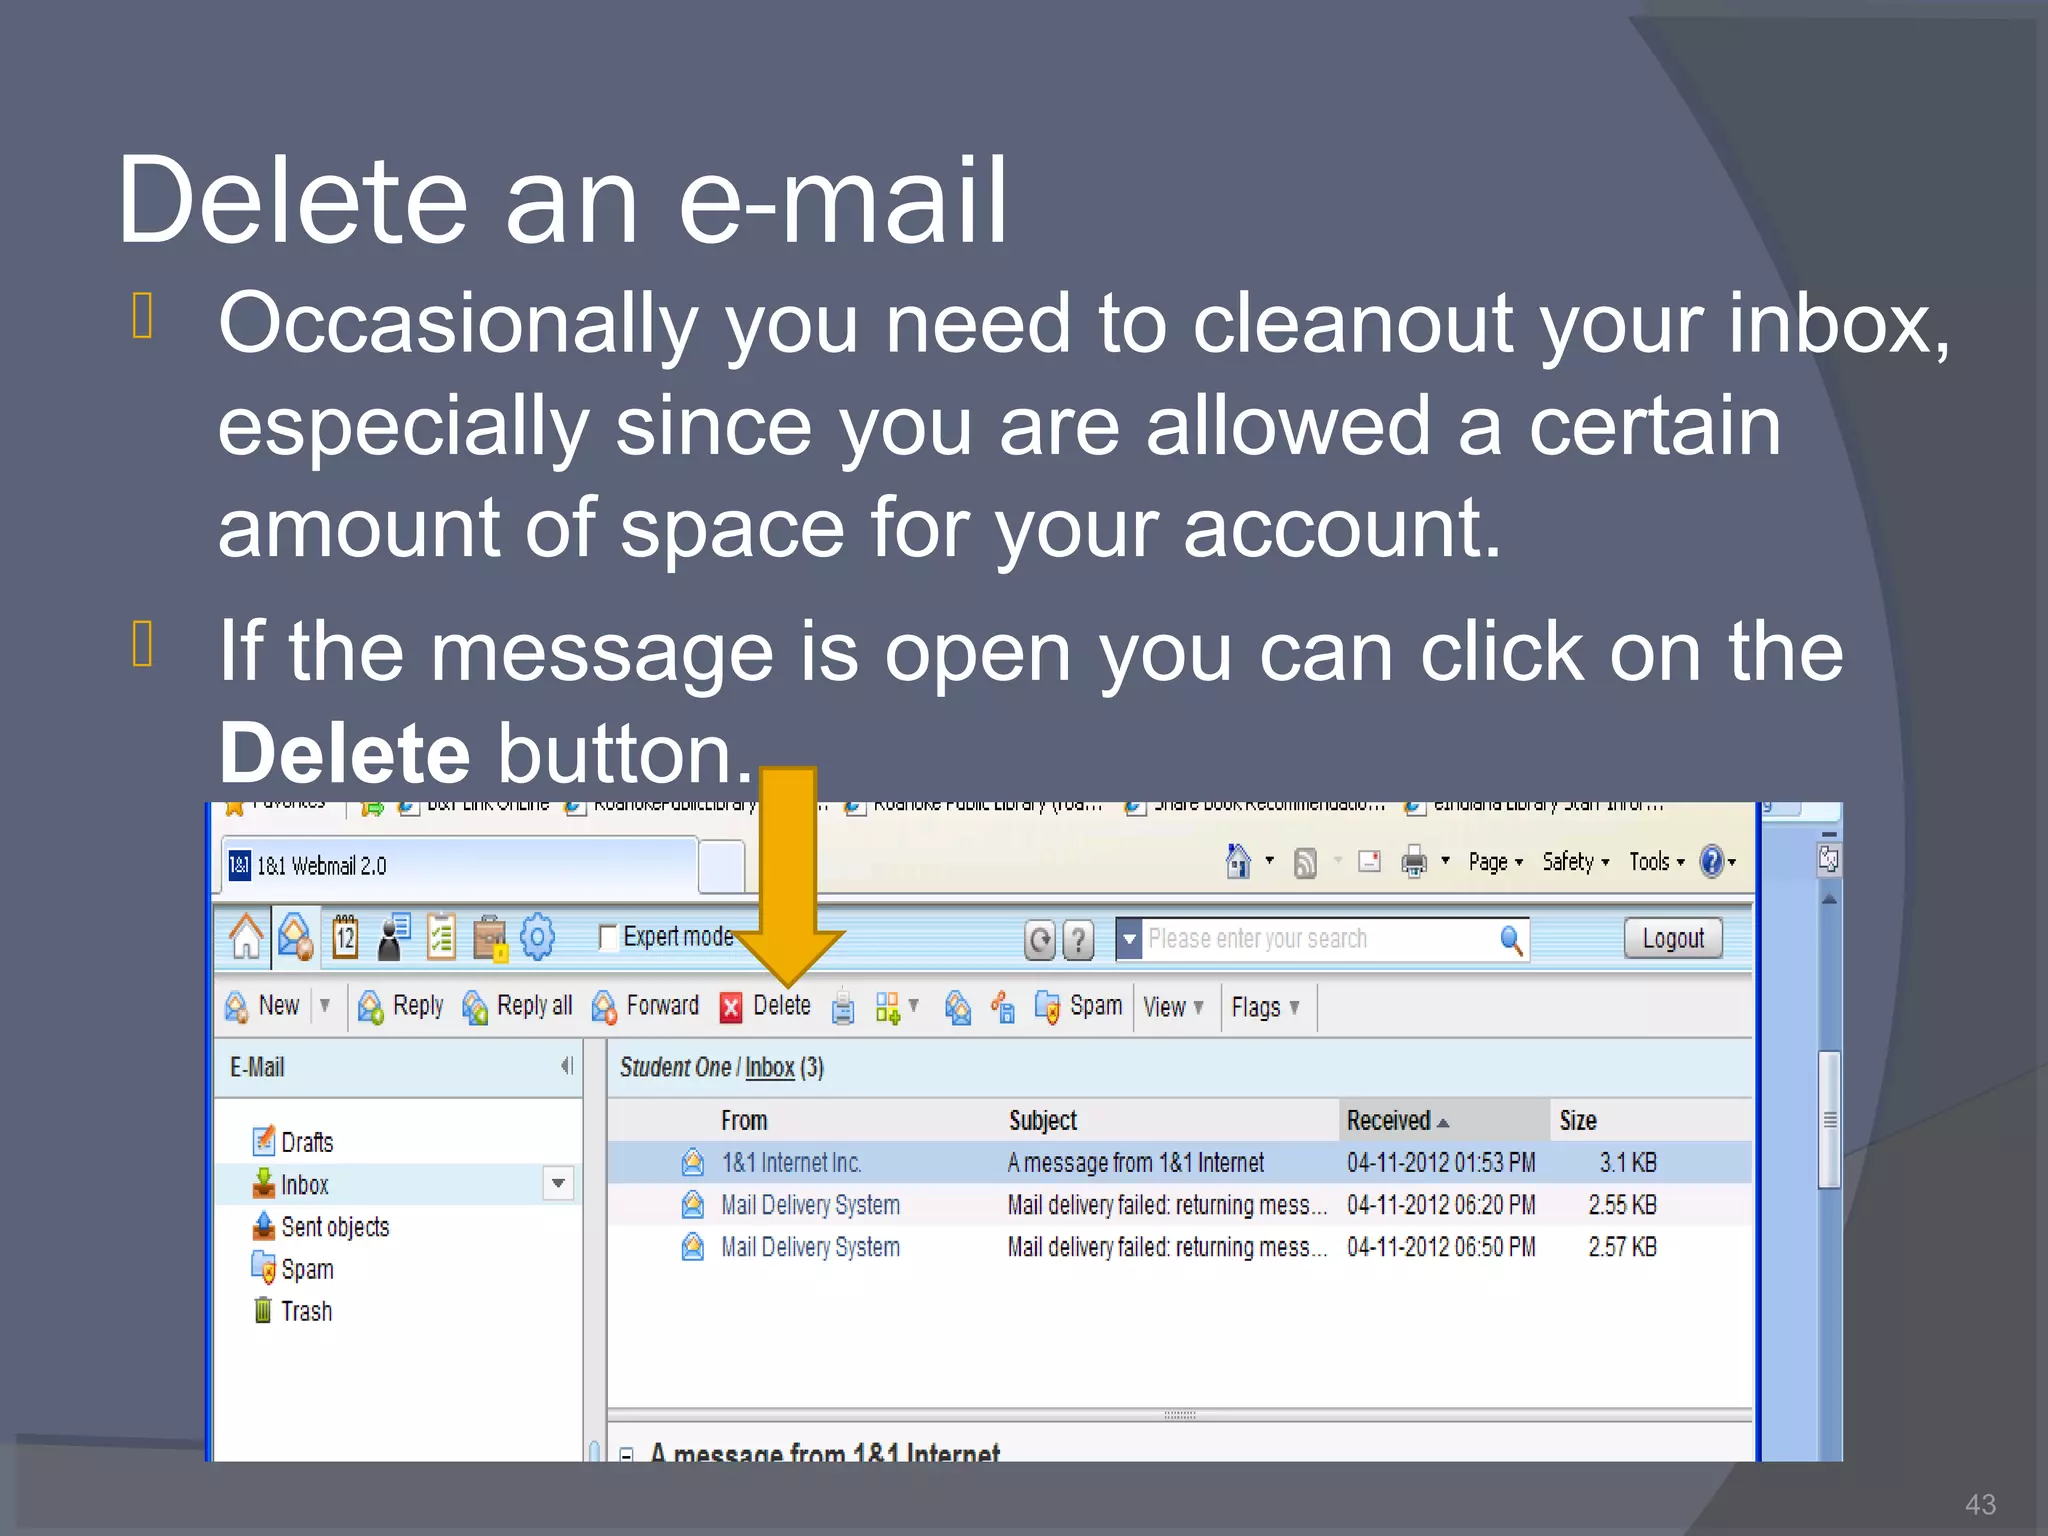
Task: Click the Inbox breadcrumb link
Action: click(x=769, y=1067)
